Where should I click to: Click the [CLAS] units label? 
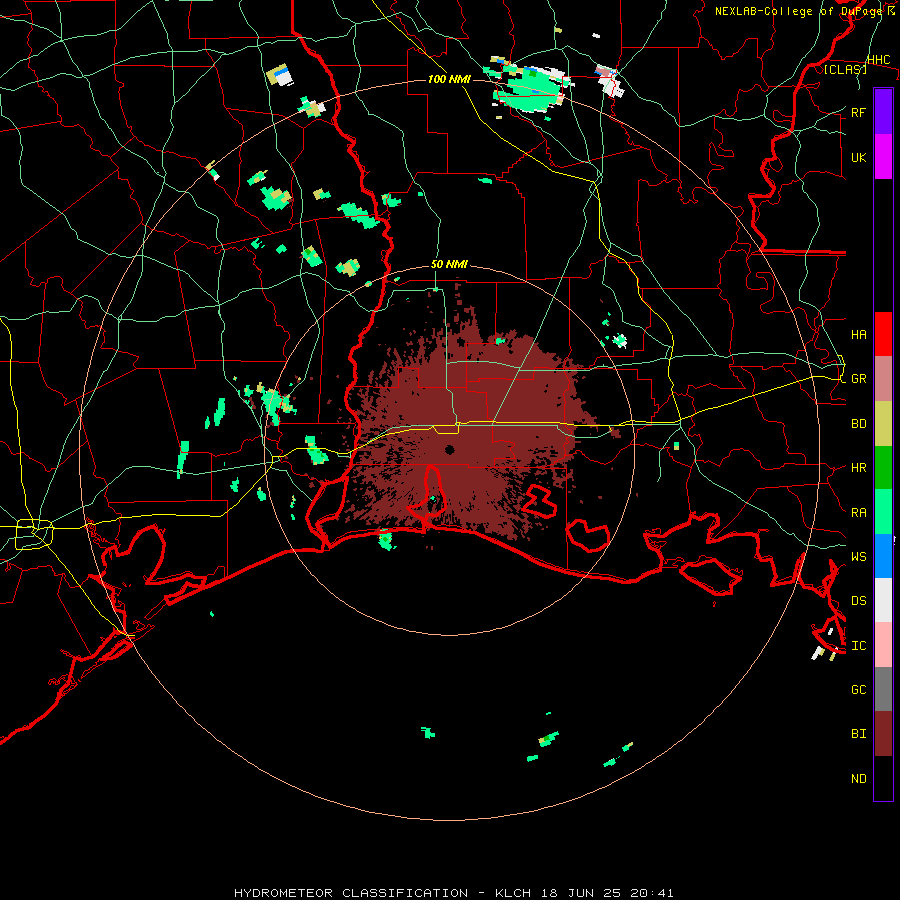point(845,69)
